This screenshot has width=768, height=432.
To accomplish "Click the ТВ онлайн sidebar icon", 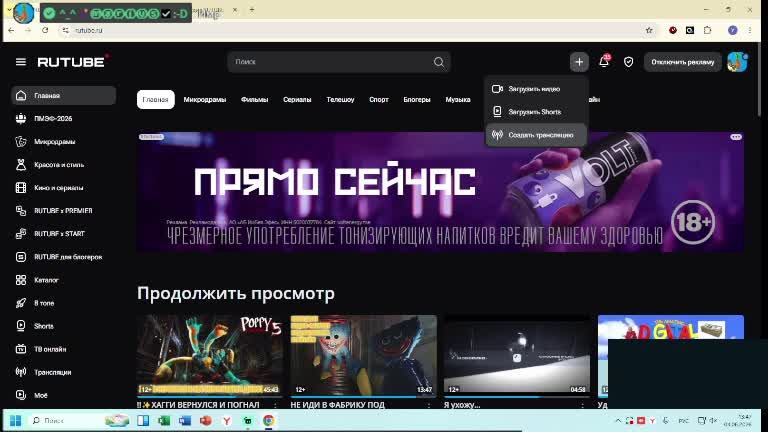I will pyautogui.click(x=21, y=349).
